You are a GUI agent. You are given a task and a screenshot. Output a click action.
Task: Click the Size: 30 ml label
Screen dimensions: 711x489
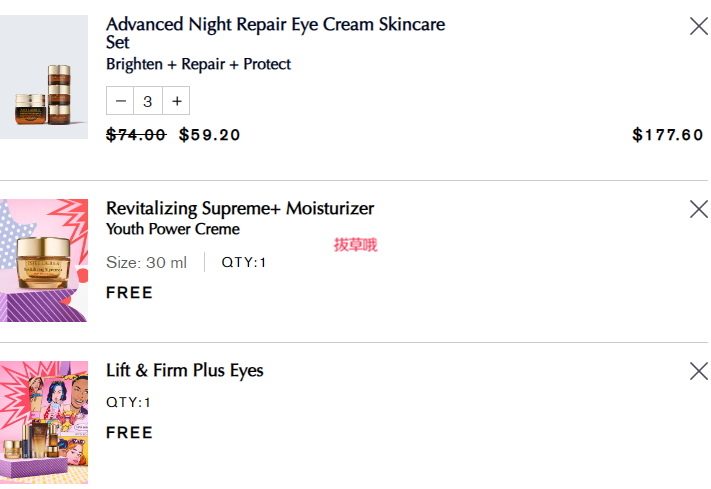146,262
